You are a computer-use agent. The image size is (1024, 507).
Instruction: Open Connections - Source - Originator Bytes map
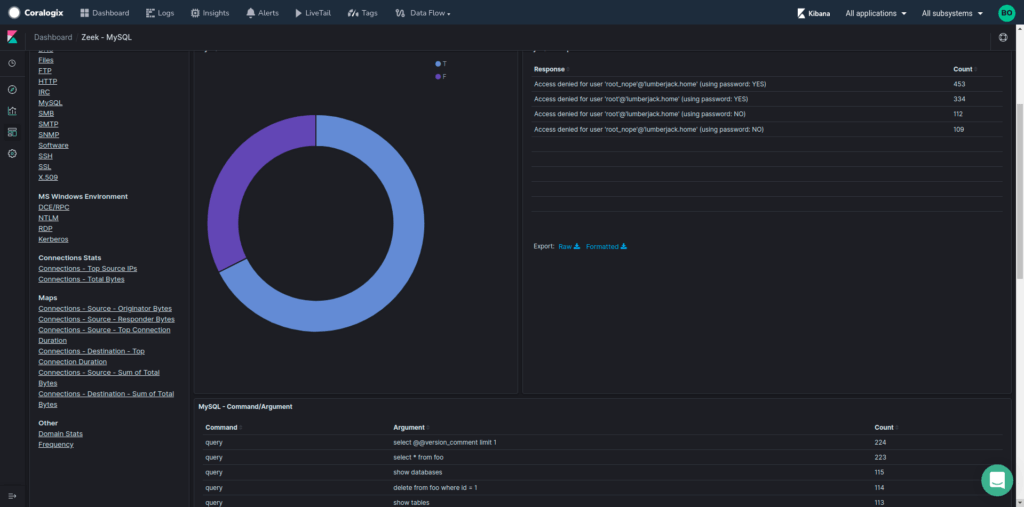click(105, 308)
